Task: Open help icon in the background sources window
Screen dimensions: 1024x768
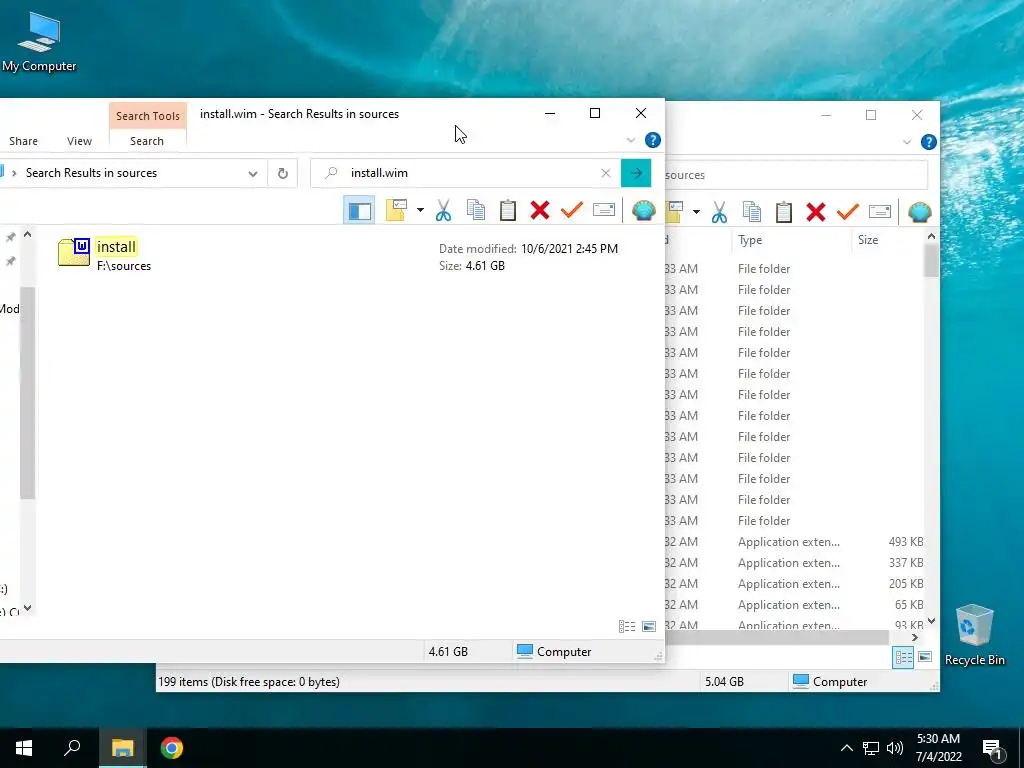Action: tap(928, 142)
